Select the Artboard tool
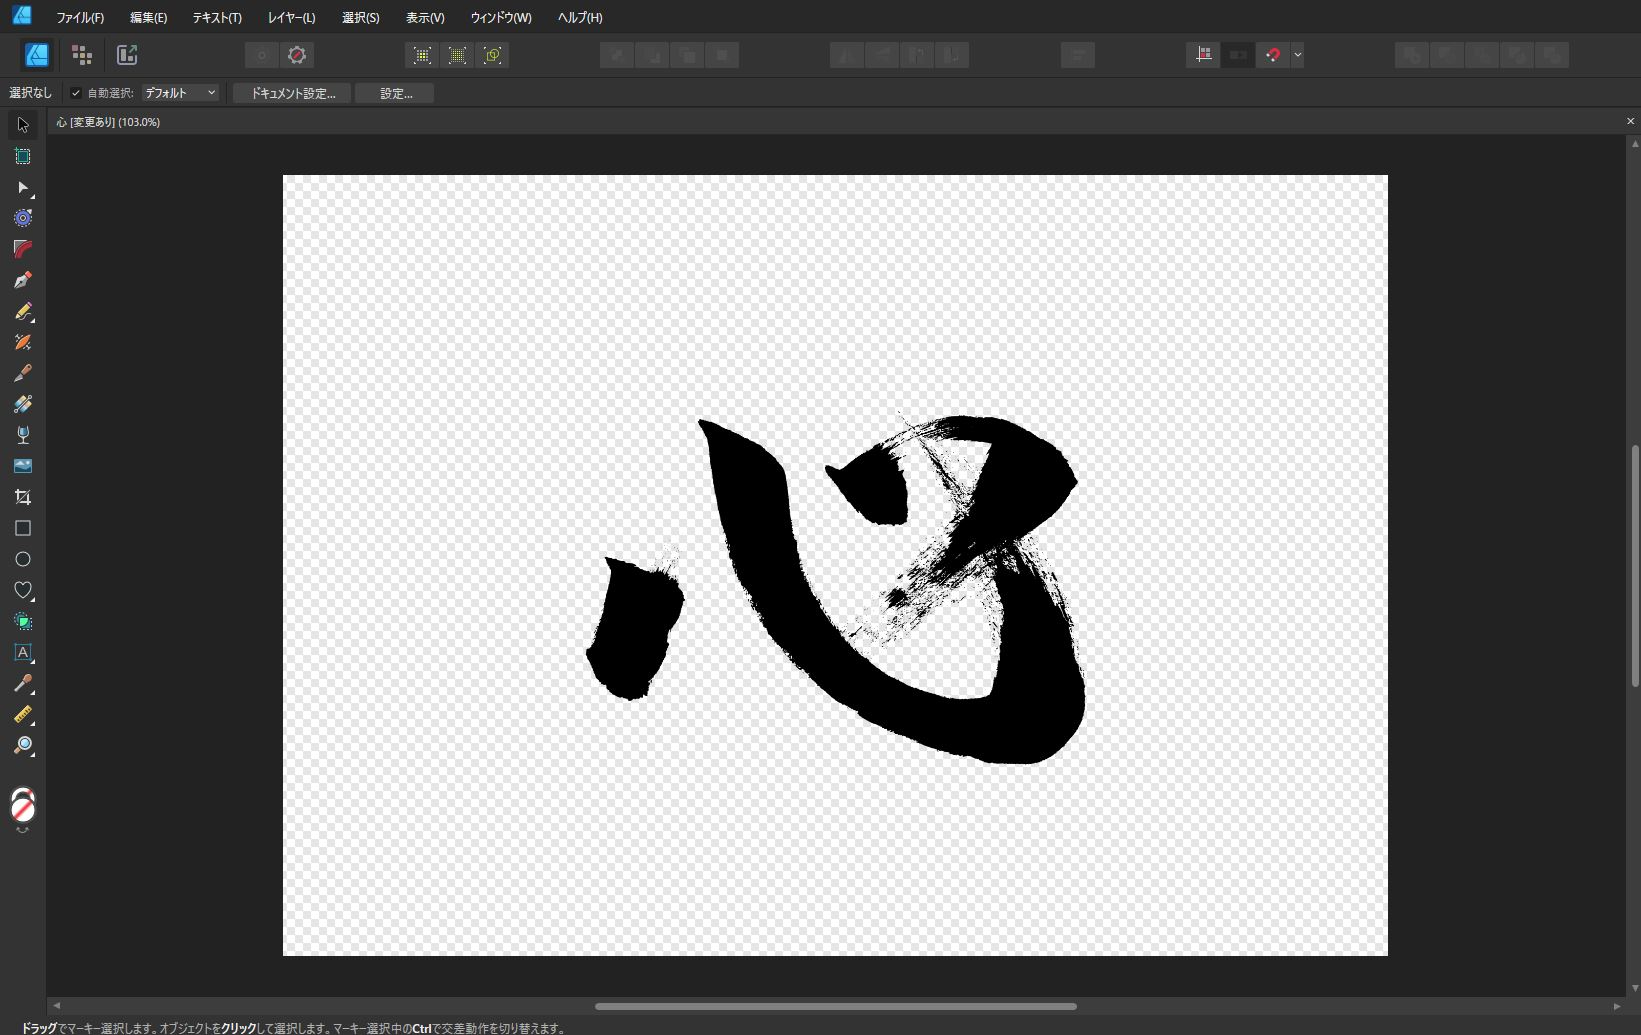Screen dimensions: 1641x1035 tap(23, 156)
